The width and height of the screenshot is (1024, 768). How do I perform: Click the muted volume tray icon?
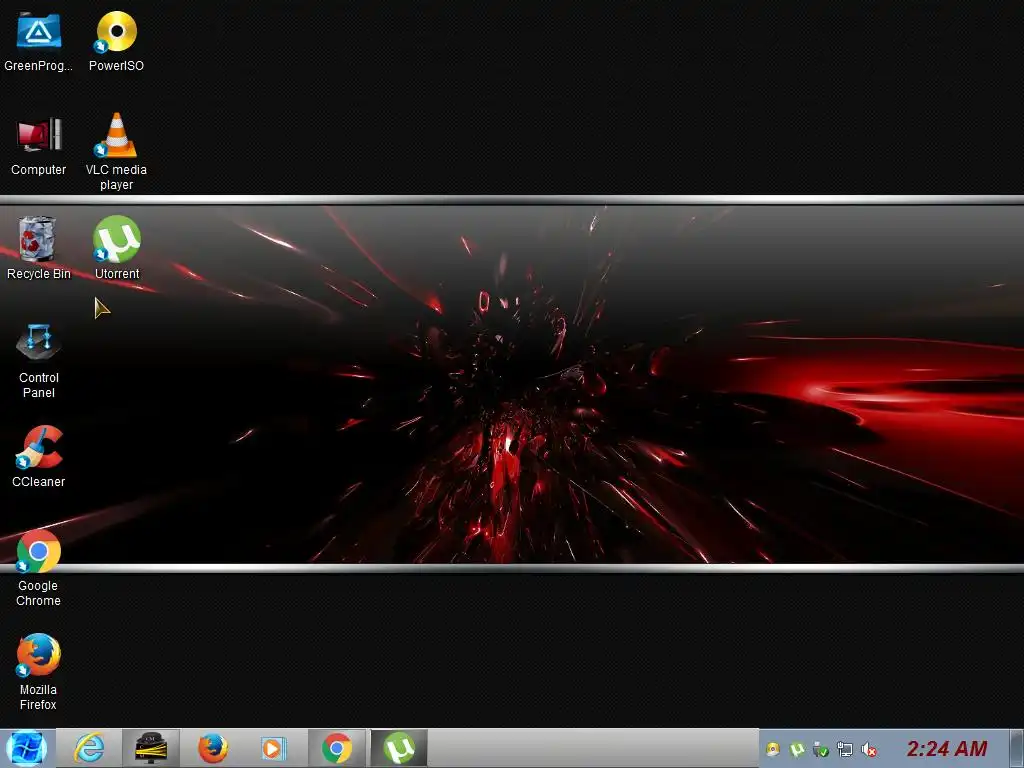869,749
